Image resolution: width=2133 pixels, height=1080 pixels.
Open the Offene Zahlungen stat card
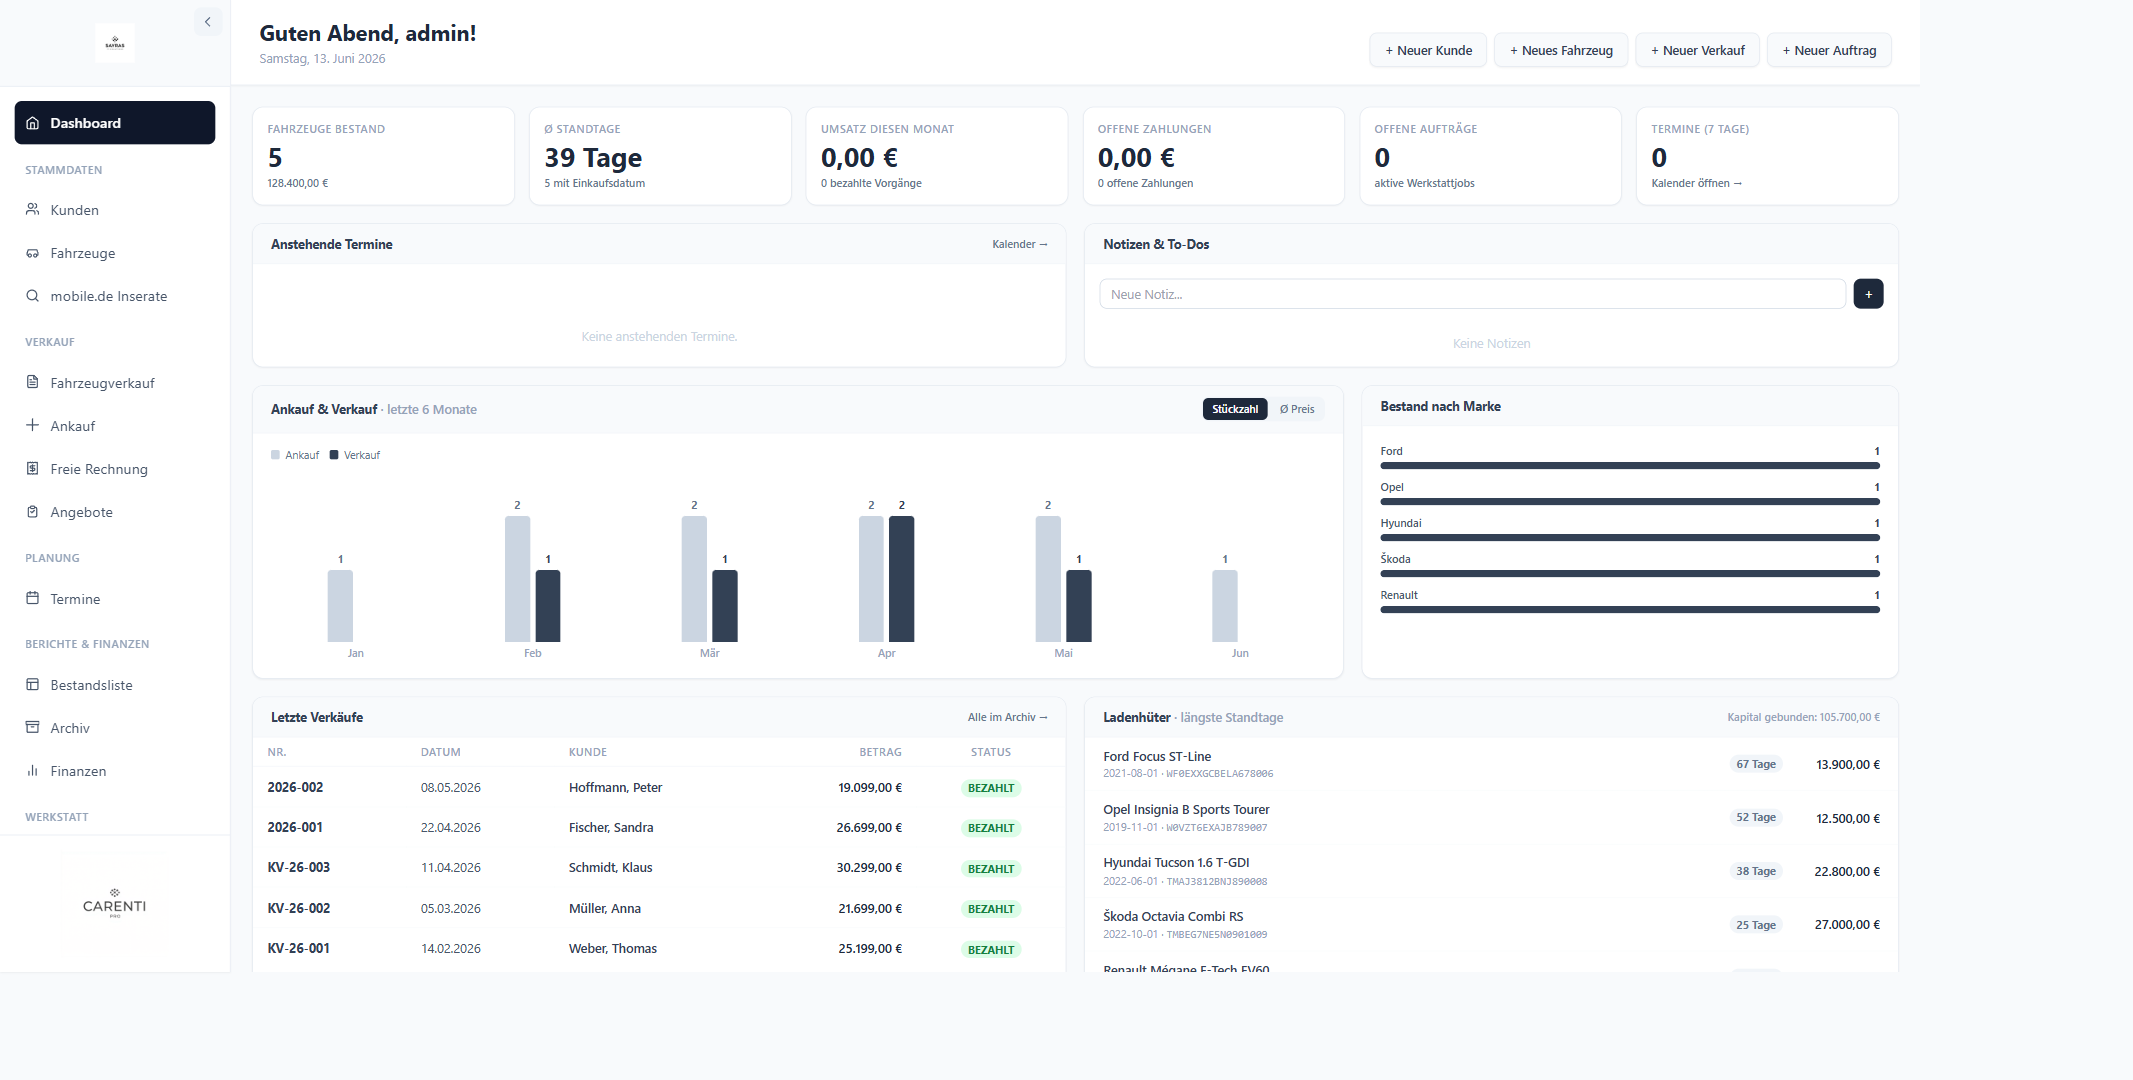[x=1213, y=156]
